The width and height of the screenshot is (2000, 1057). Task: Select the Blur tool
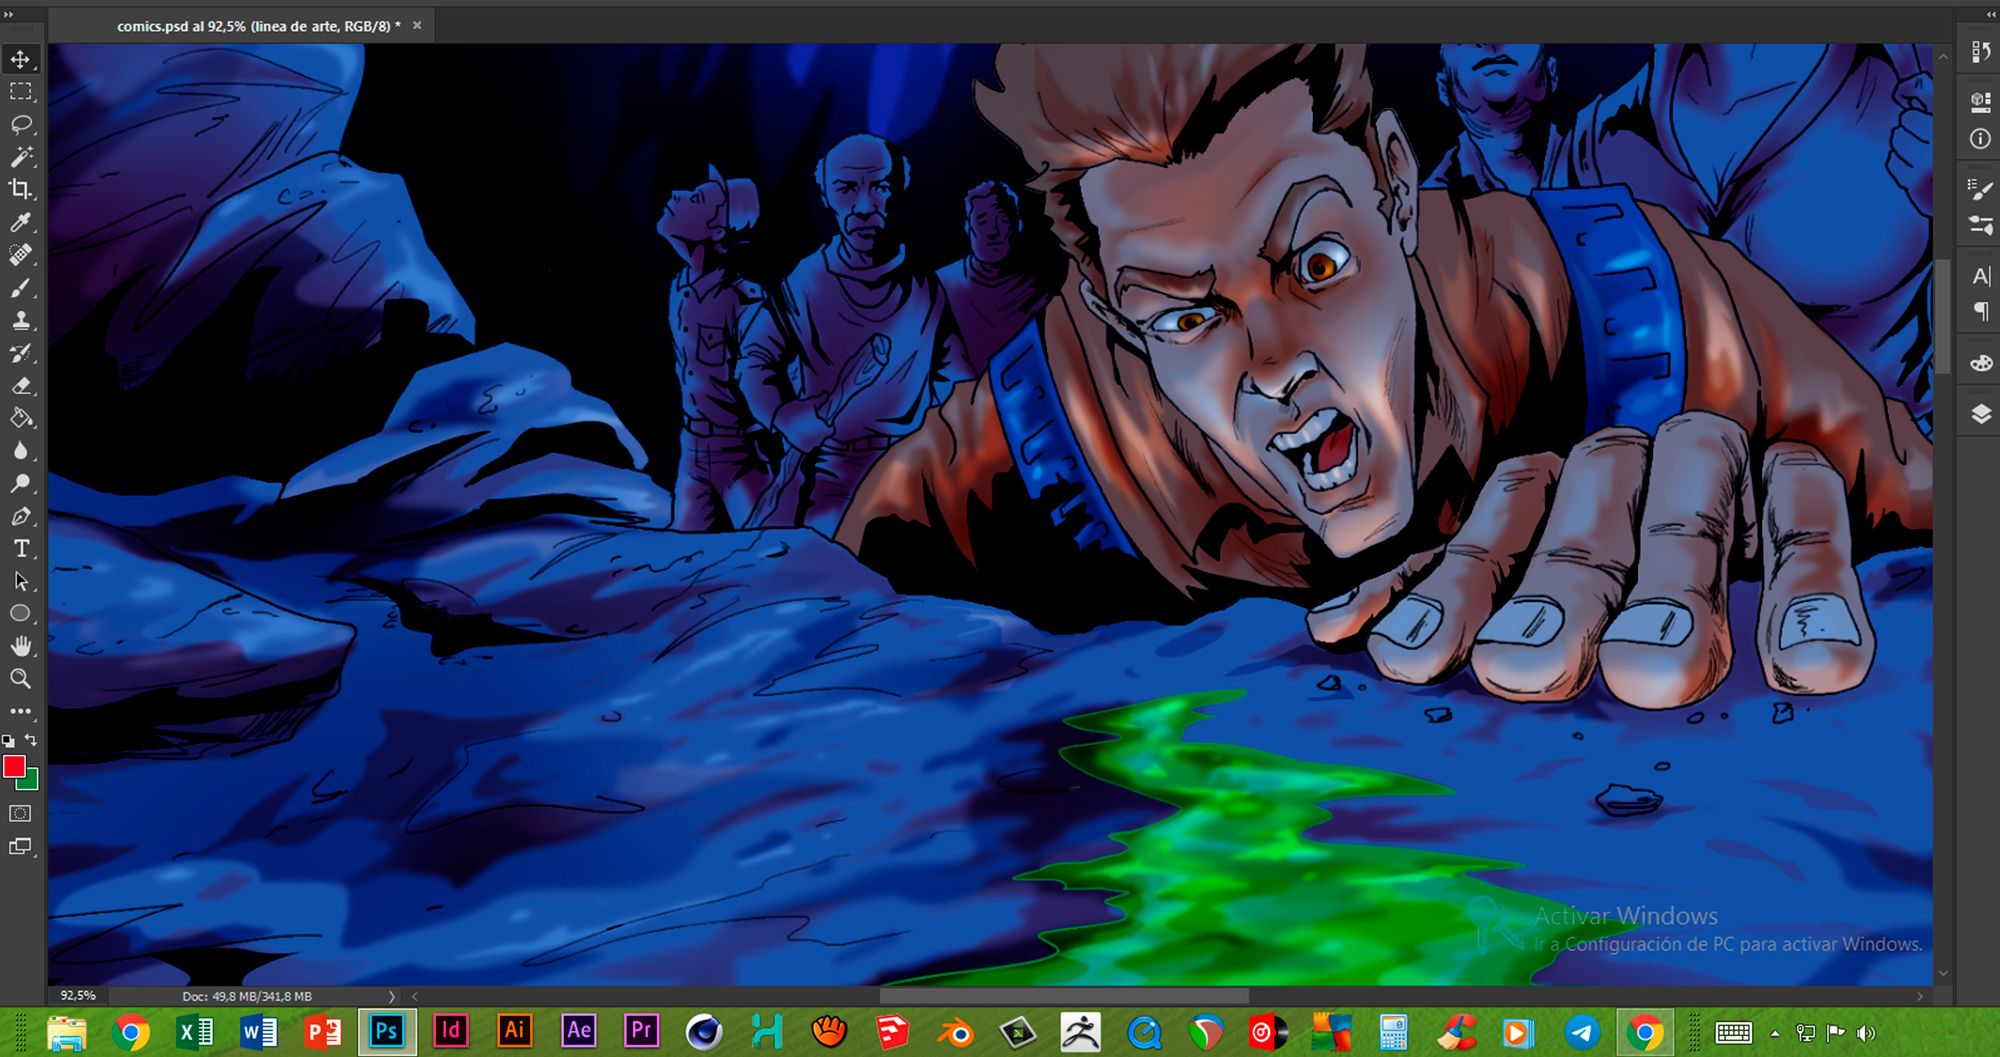point(21,451)
